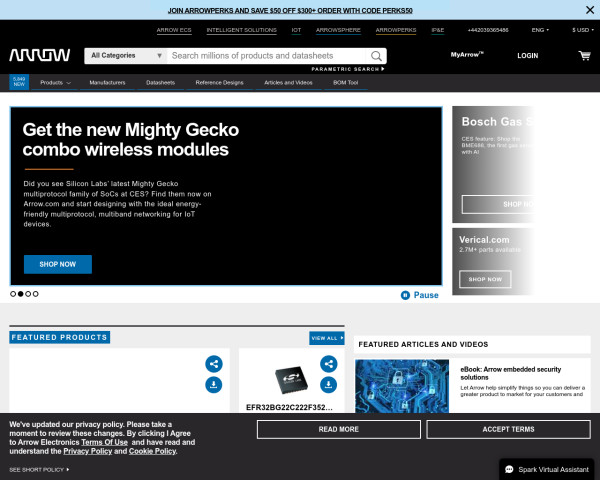The image size is (600, 480).
Task: Click the Arrow logo
Action: [40, 55]
